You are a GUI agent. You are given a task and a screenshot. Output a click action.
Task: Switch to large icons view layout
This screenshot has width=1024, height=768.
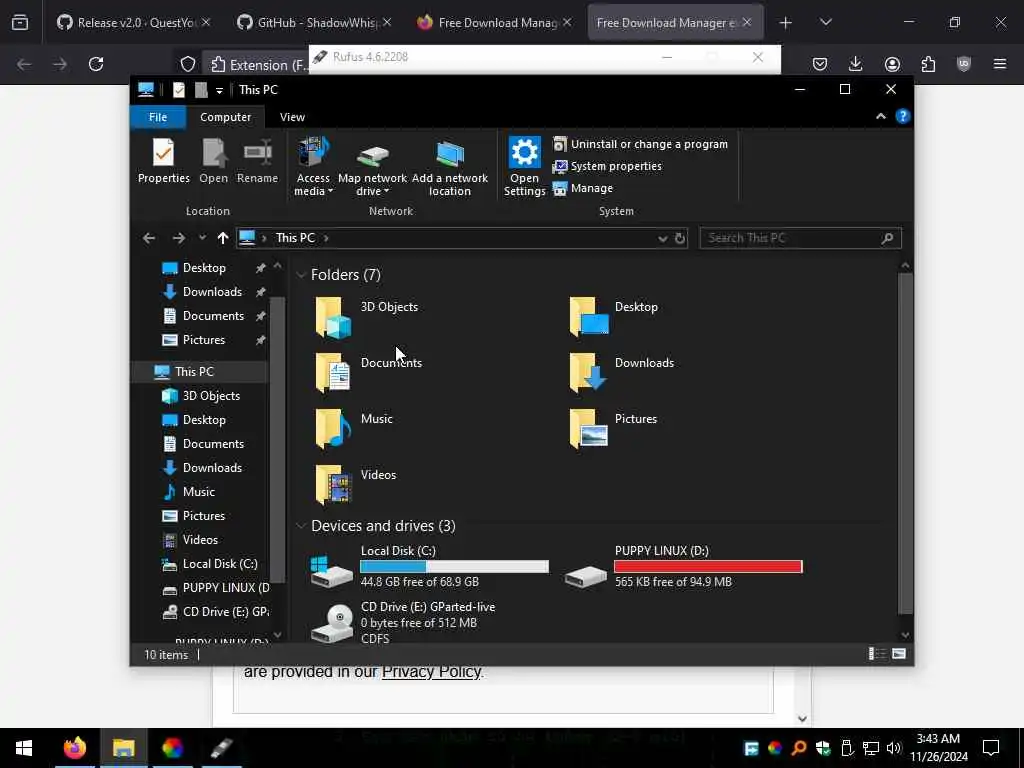coord(899,654)
